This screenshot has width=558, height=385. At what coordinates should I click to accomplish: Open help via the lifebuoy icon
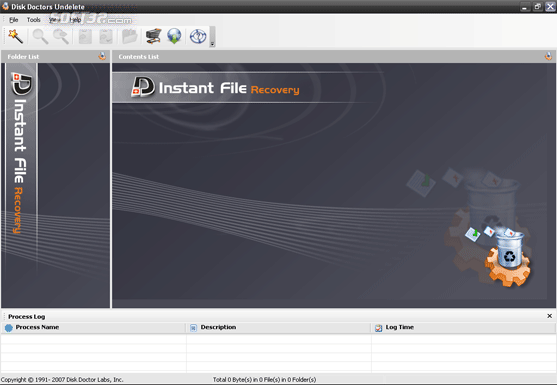point(198,36)
